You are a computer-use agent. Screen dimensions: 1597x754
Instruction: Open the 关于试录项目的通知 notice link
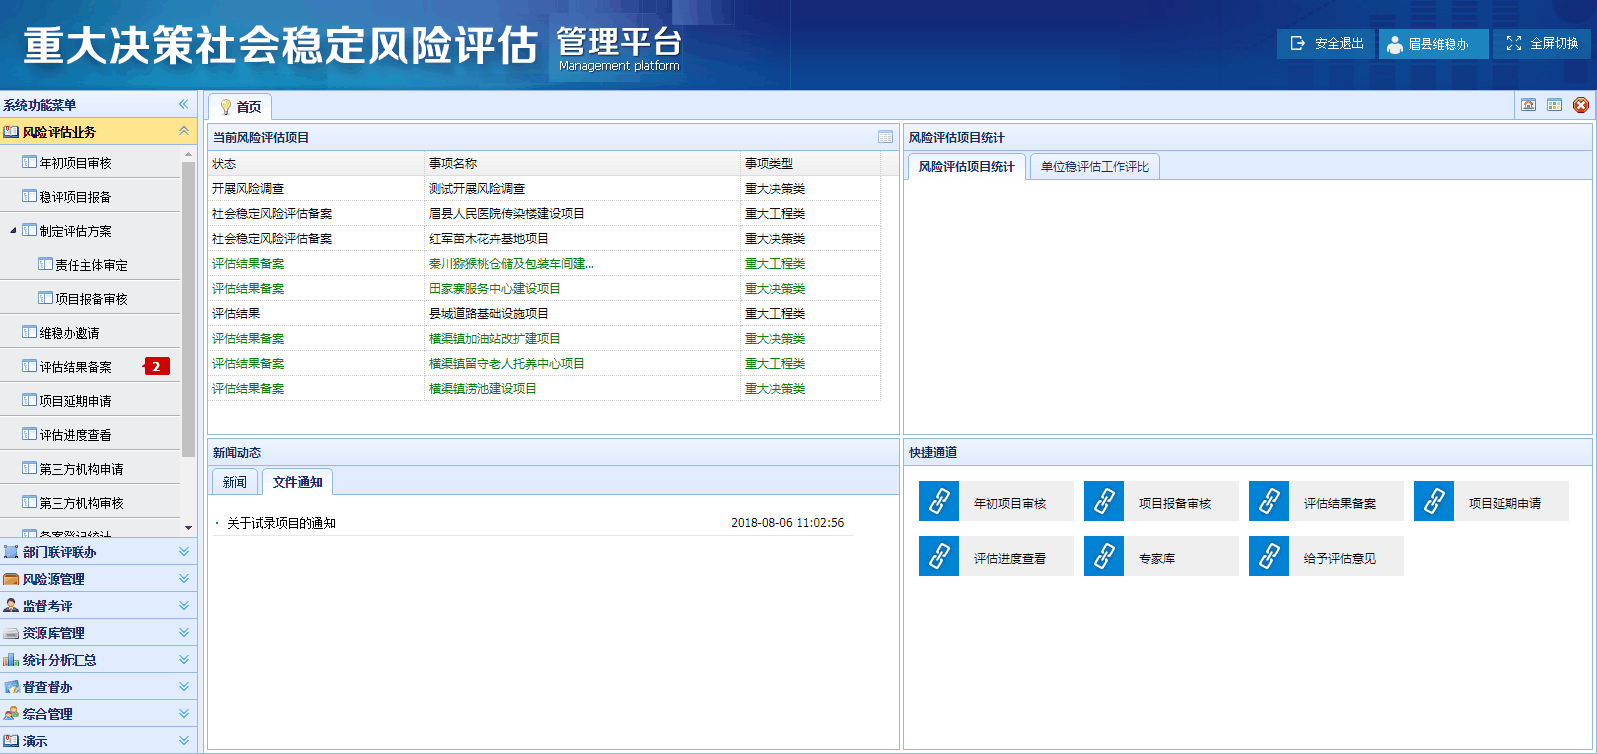(281, 523)
